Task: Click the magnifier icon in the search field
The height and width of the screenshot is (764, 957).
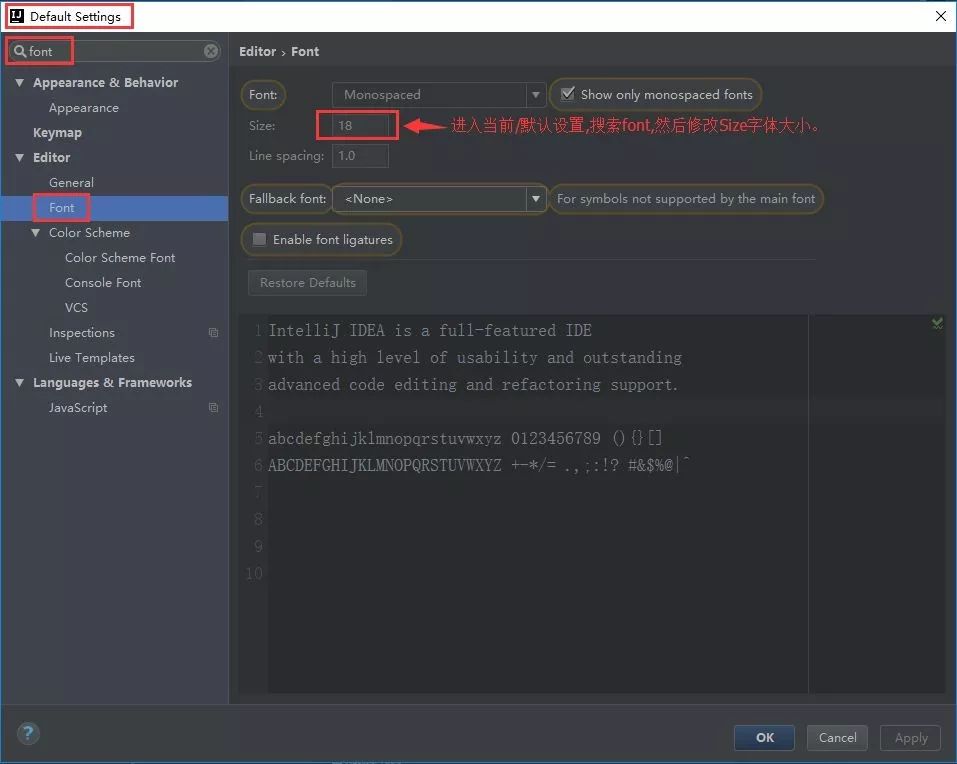Action: [22, 50]
